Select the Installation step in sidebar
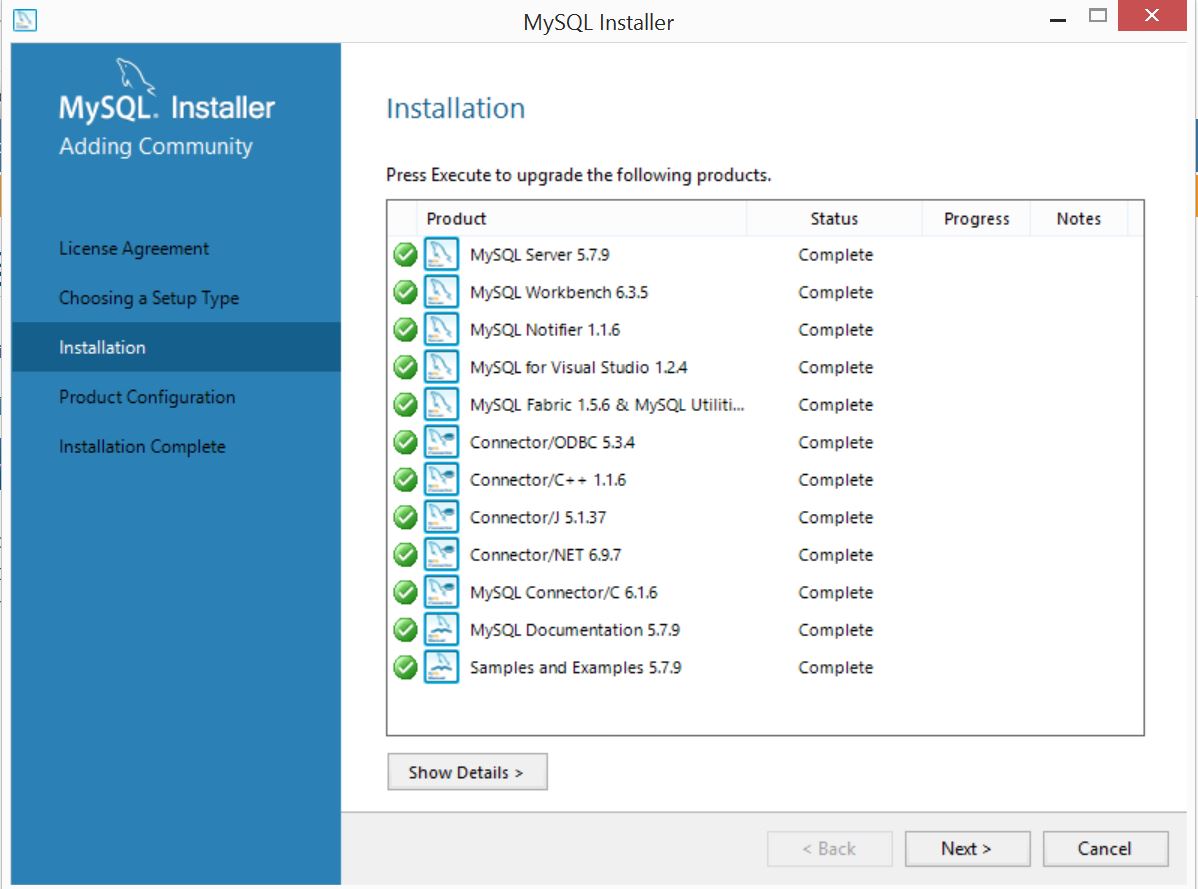The width and height of the screenshot is (1198, 889). pos(176,347)
